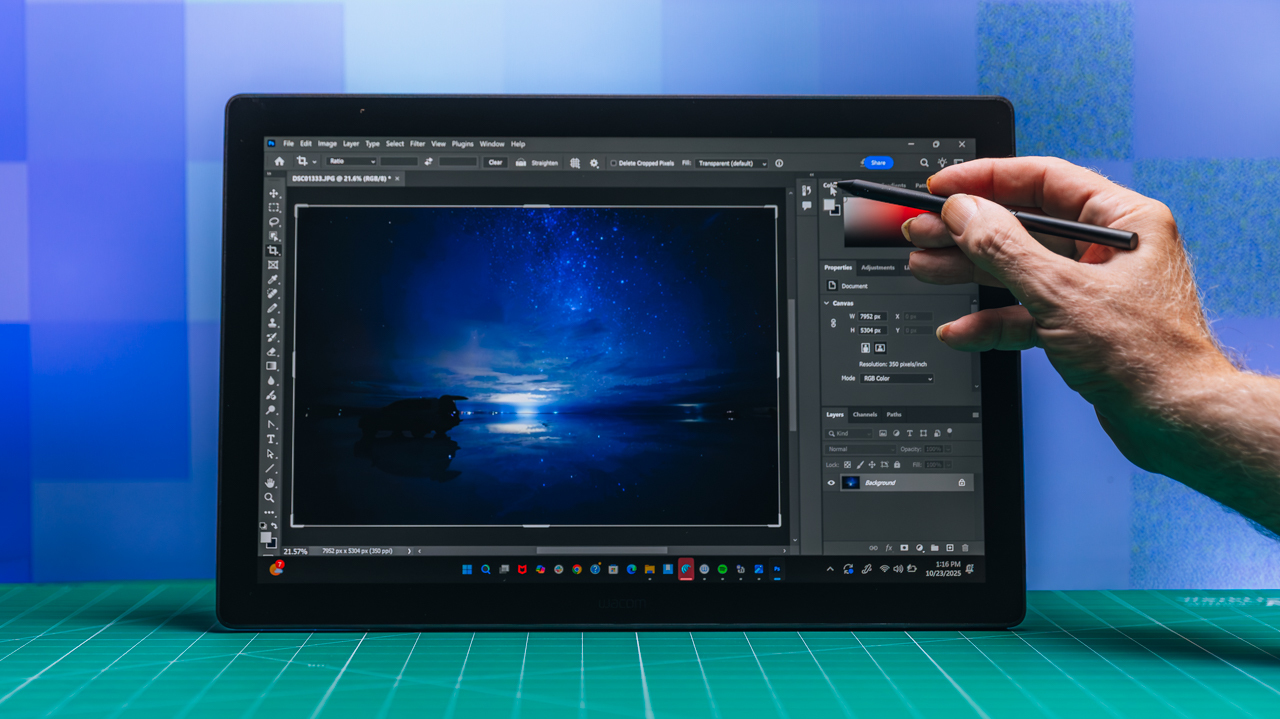This screenshot has height=719, width=1280.
Task: Open the Filter menu
Action: coord(417,144)
